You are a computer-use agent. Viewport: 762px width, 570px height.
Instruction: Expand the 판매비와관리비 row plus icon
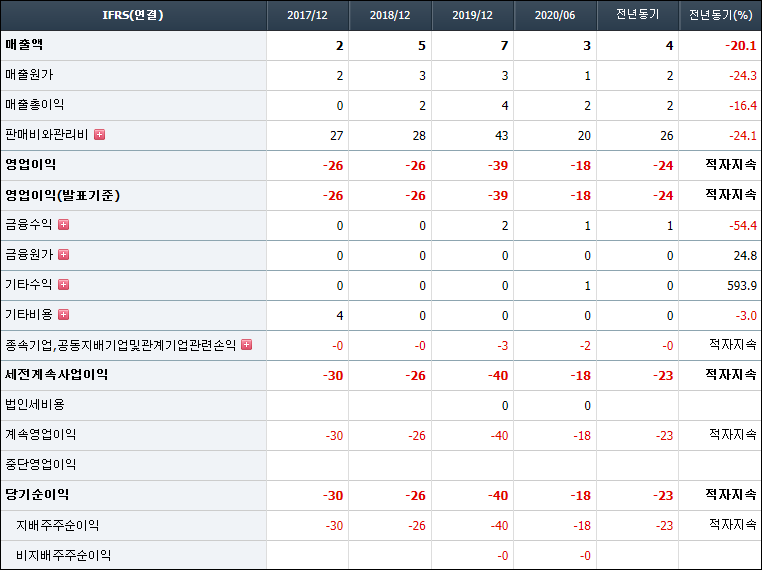tap(100, 135)
